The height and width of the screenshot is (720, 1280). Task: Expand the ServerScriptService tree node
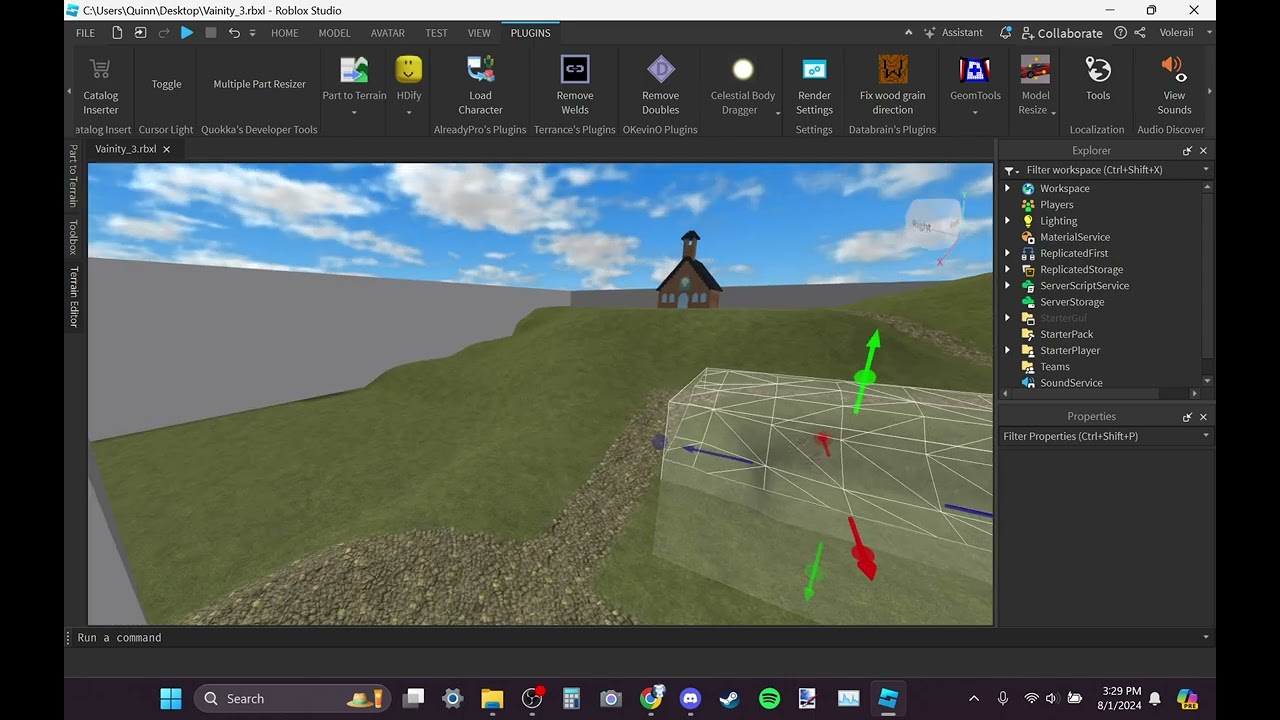pos(1008,286)
